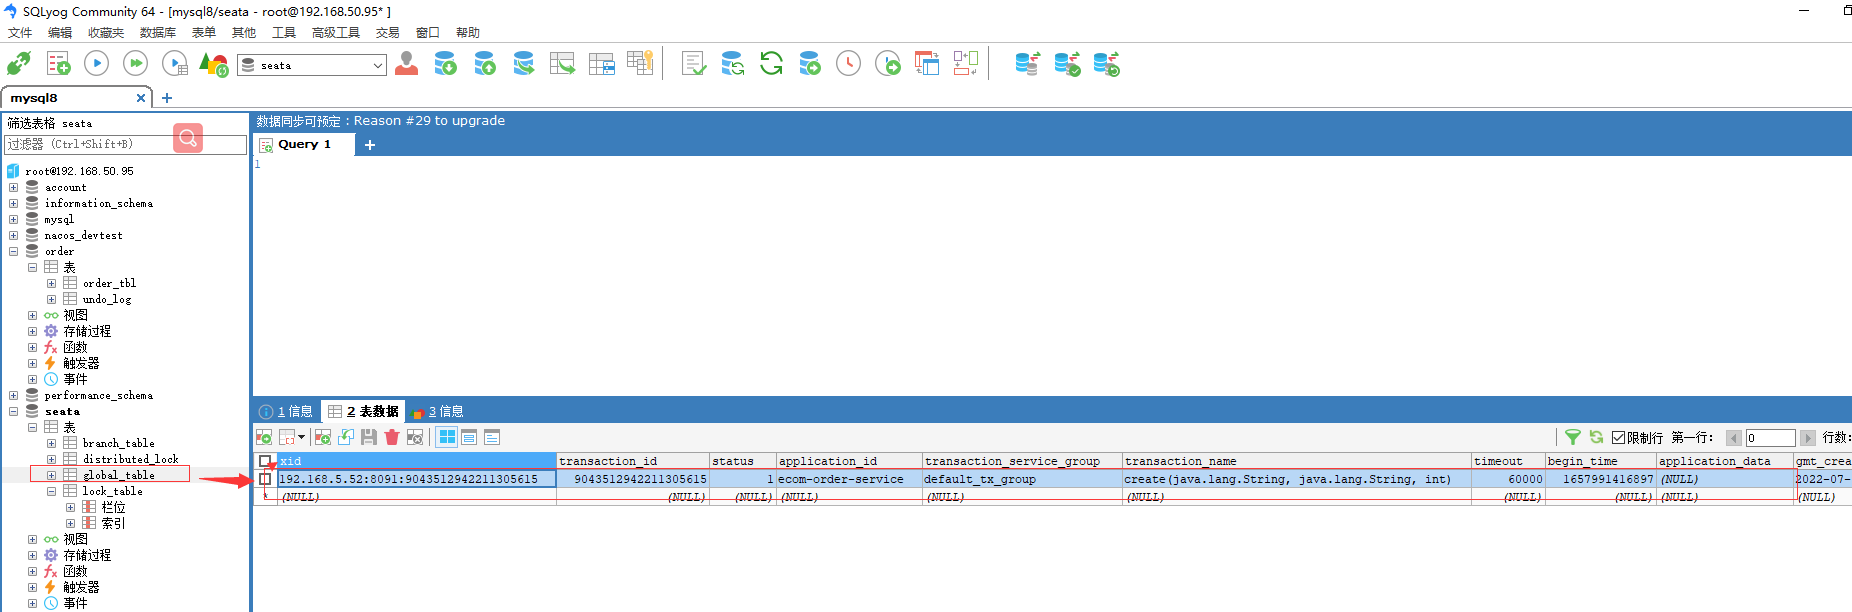Open the scheduled job clock icon
This screenshot has width=1852, height=612.
pos(848,64)
